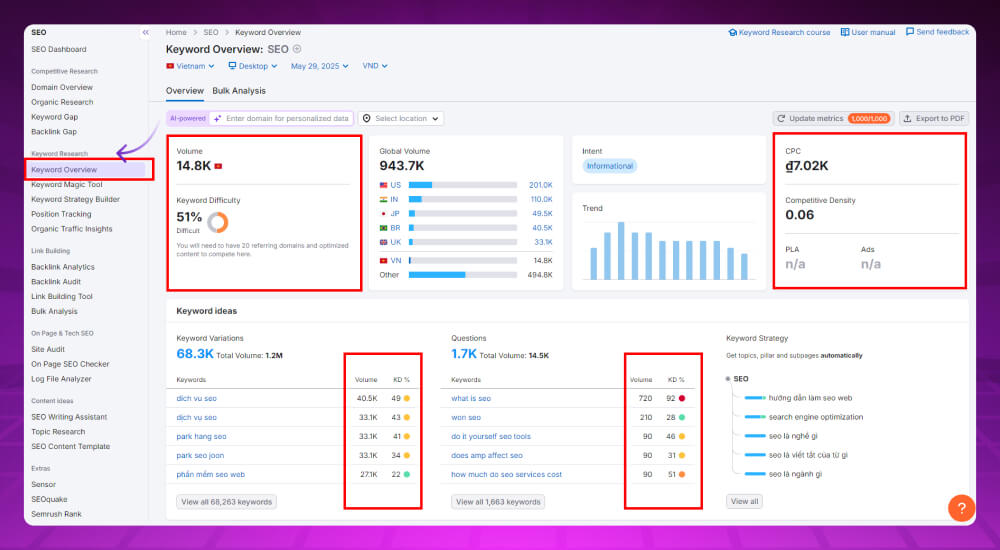Open Log File Analyzer in sidebar

point(61,379)
